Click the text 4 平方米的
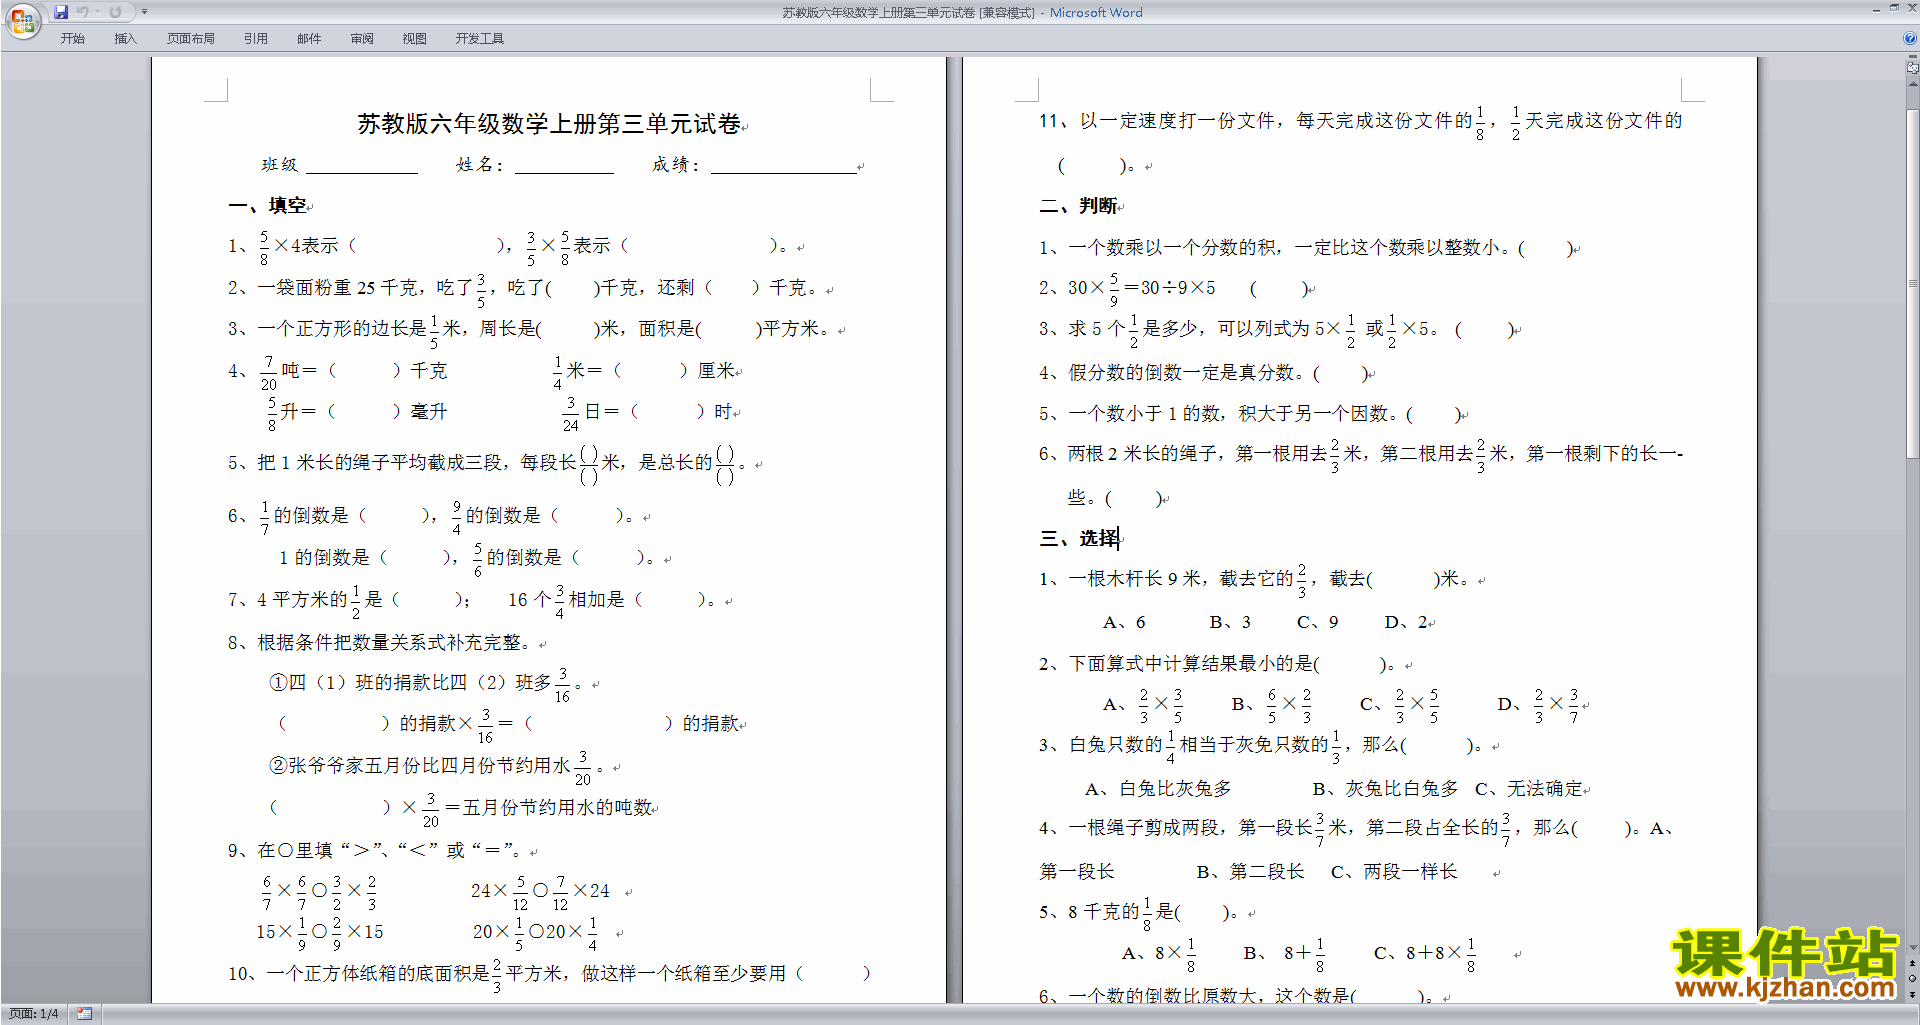1920x1025 pixels. click(x=302, y=600)
